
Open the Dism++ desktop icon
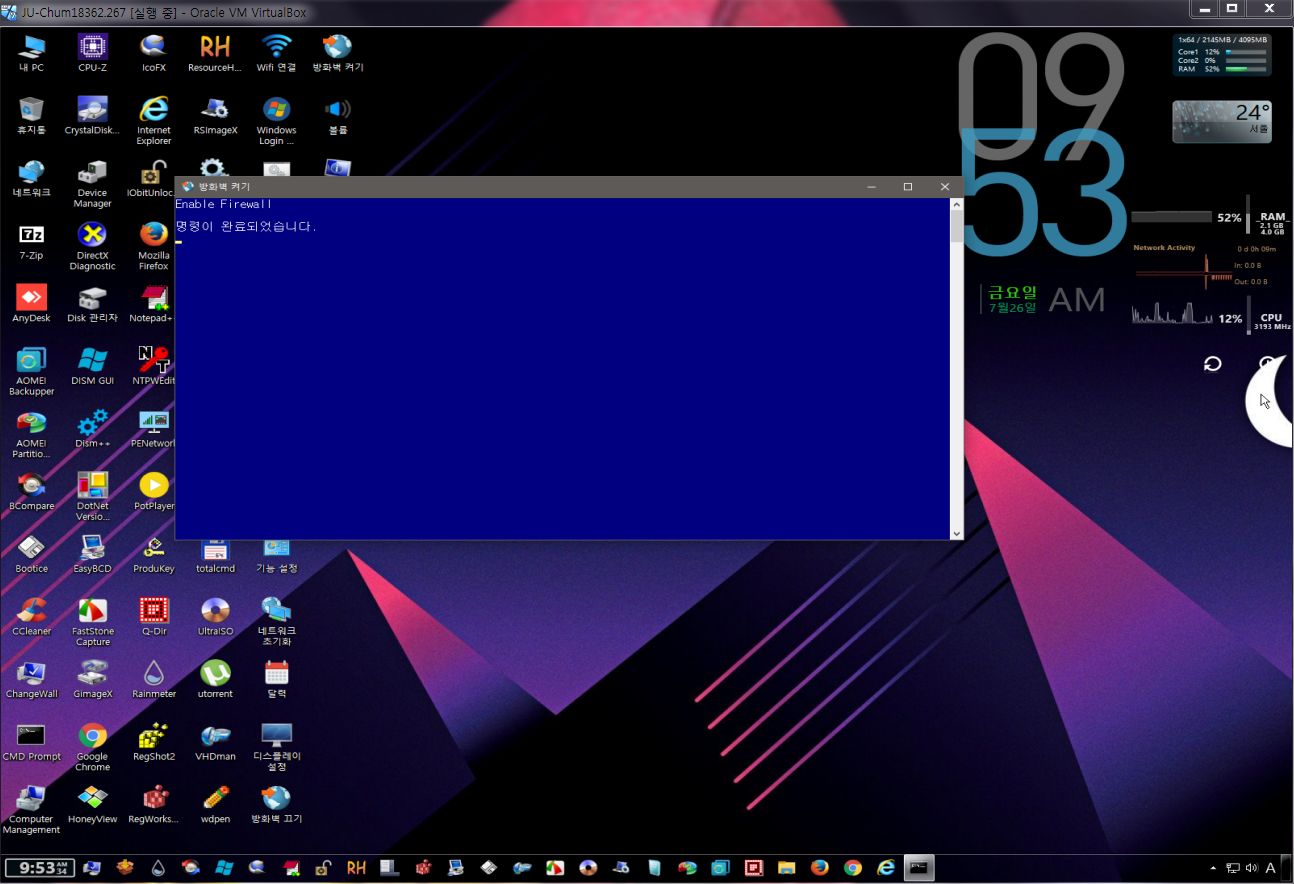[x=92, y=428]
